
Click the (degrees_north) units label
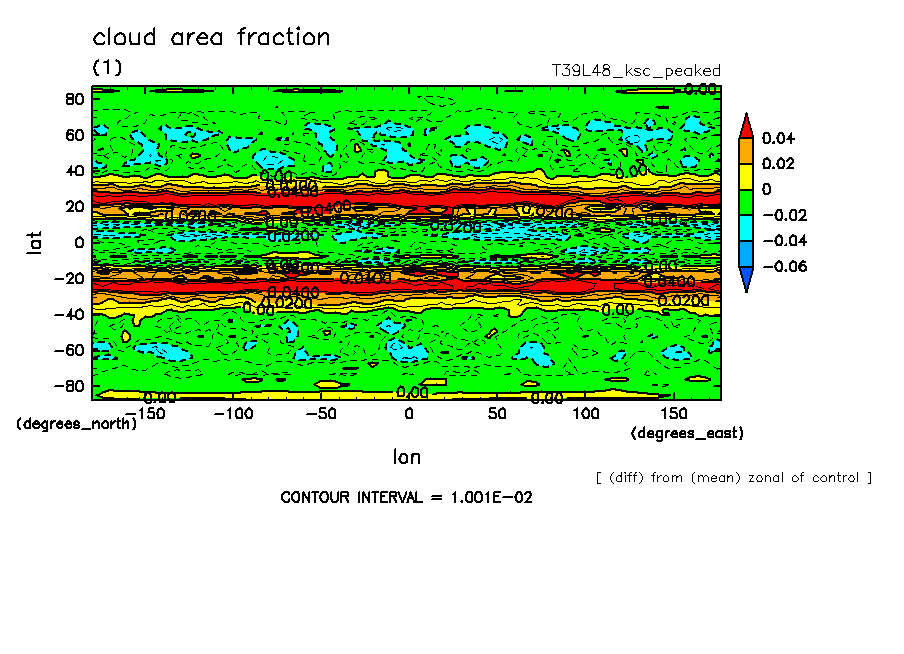click(76, 423)
